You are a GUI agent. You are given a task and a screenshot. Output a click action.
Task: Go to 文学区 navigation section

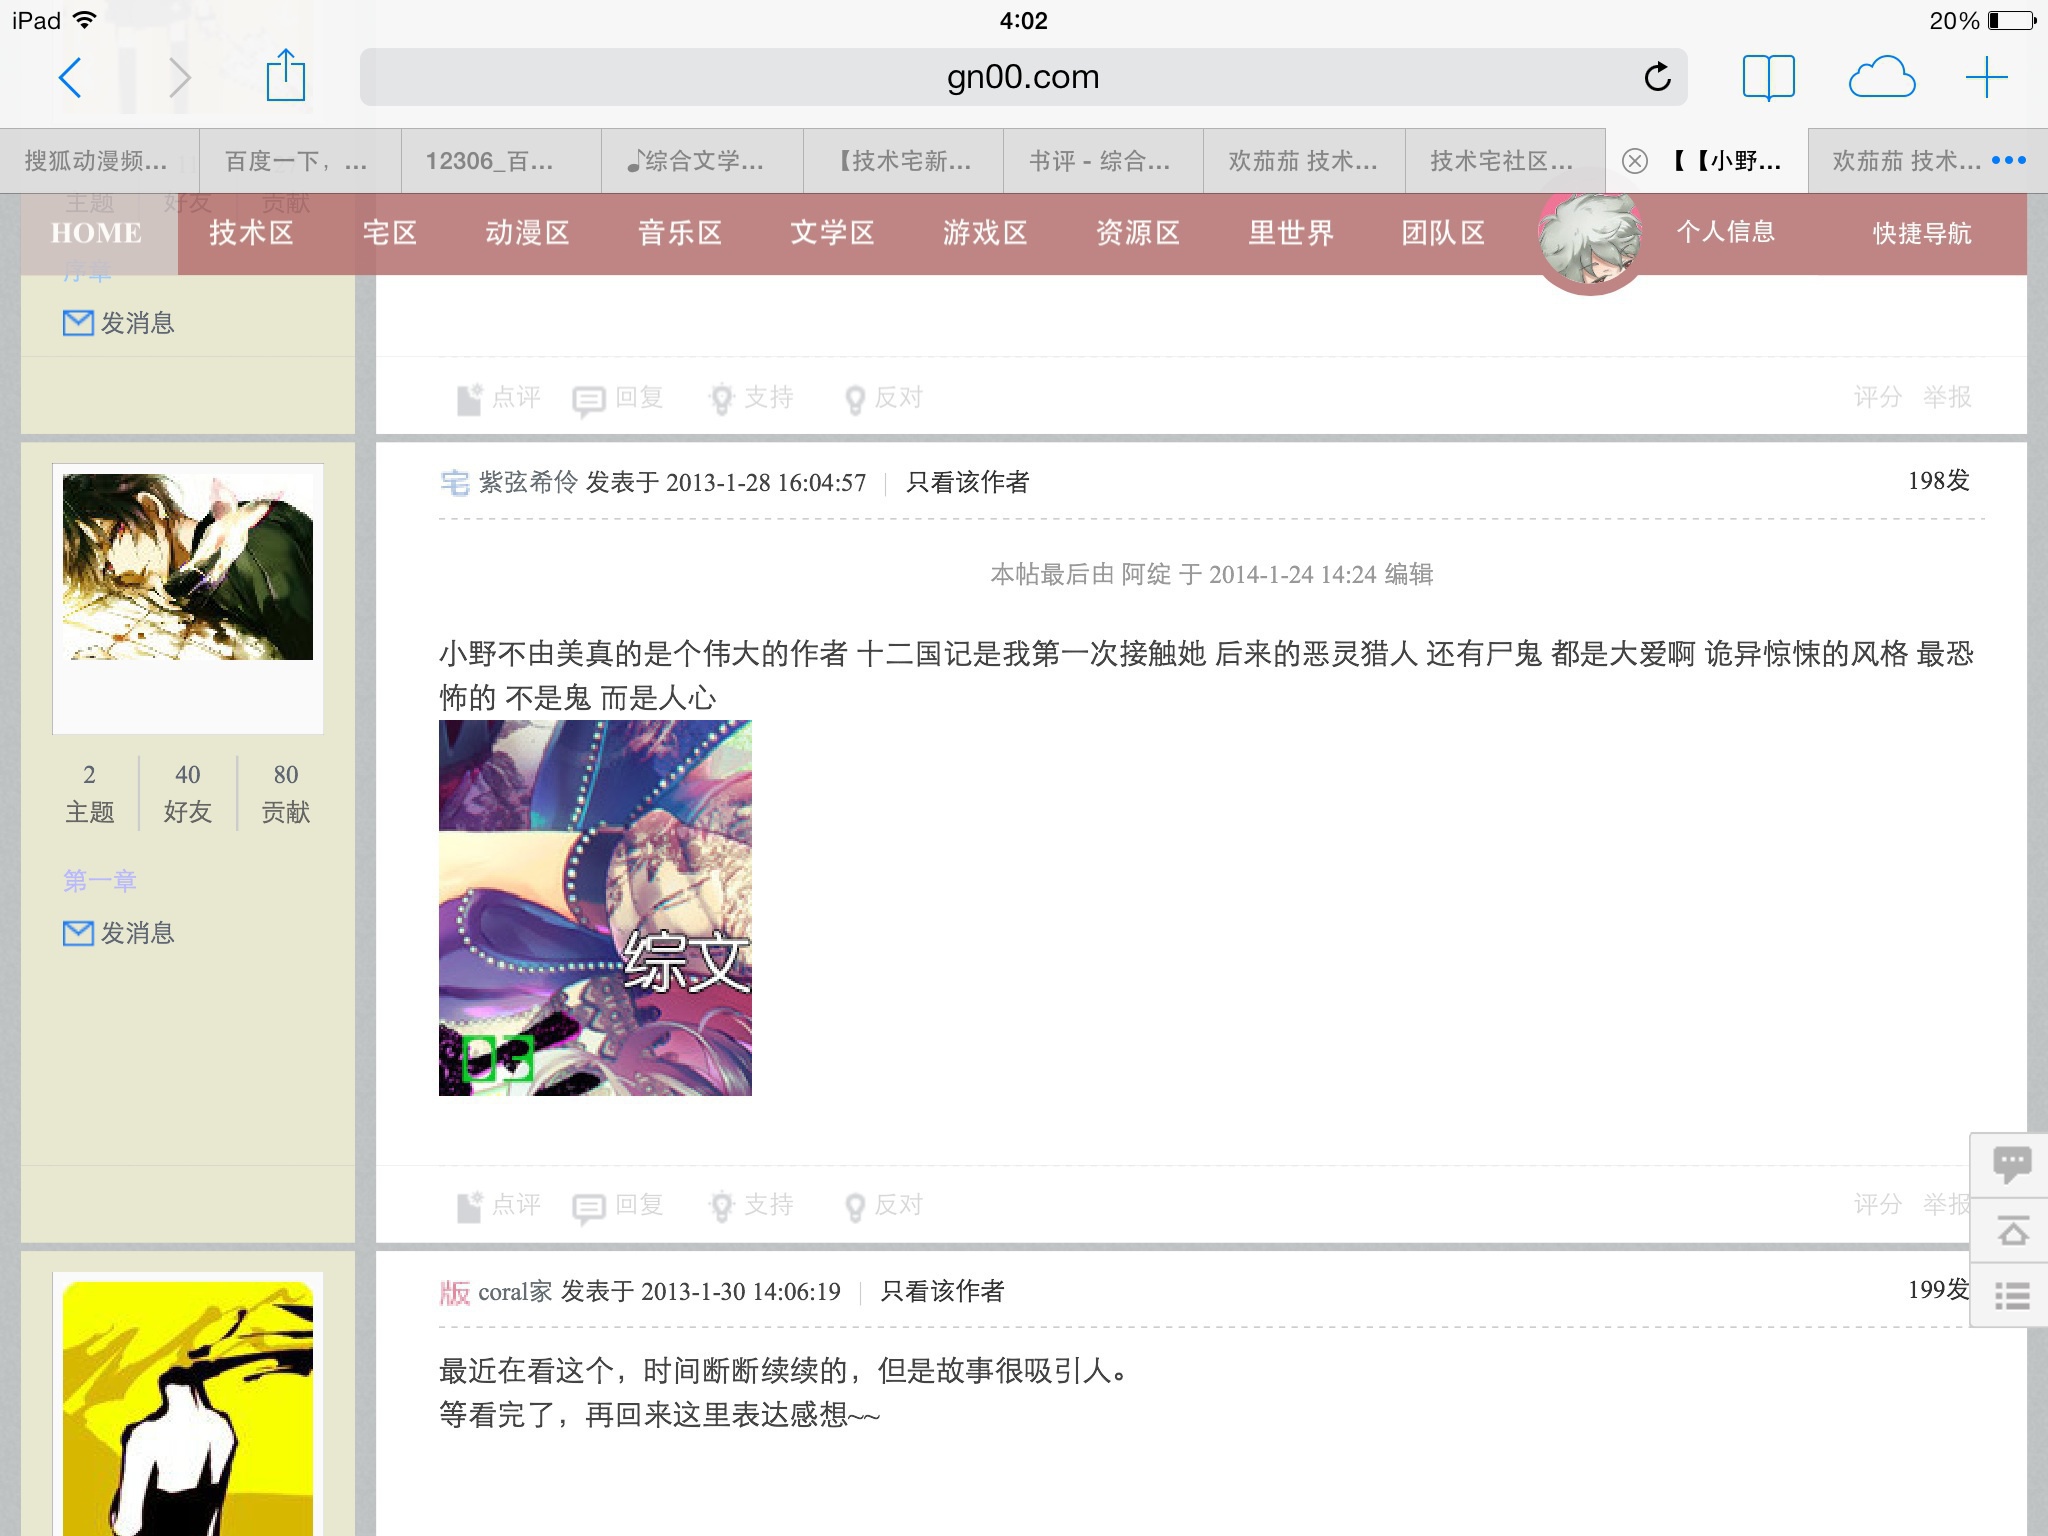(832, 233)
